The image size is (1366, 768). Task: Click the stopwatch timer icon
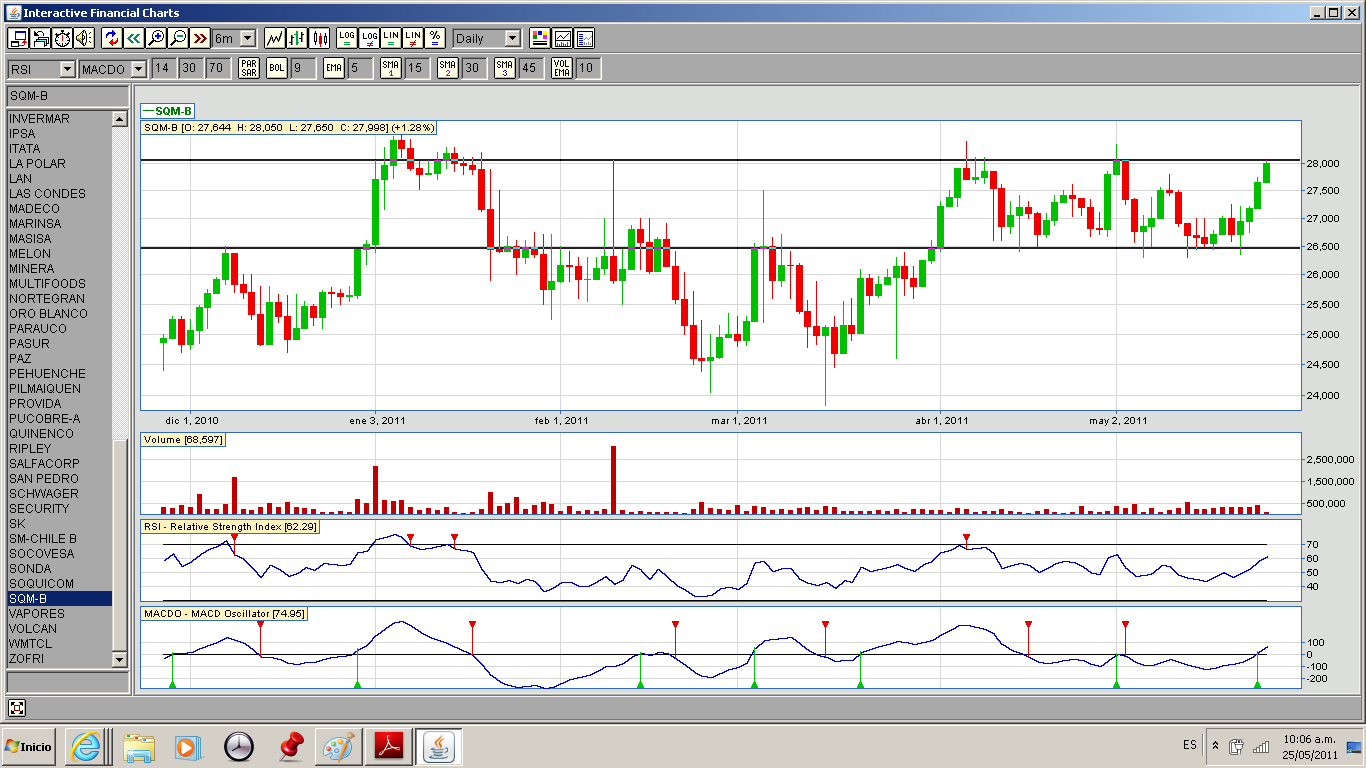pos(62,38)
